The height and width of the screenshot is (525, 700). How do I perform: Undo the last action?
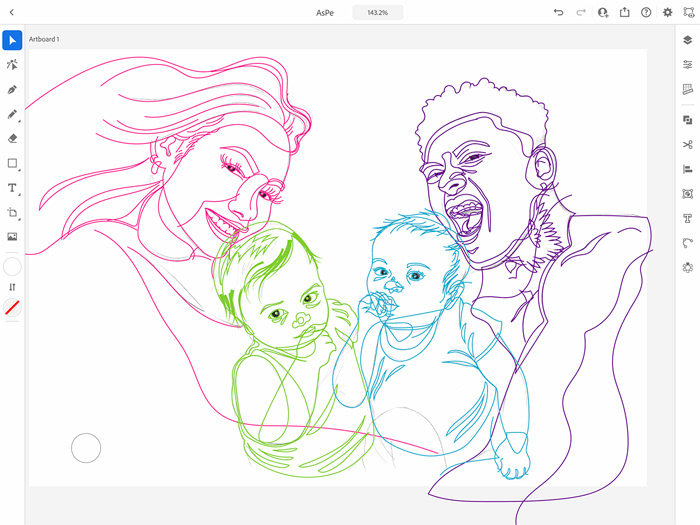click(558, 12)
